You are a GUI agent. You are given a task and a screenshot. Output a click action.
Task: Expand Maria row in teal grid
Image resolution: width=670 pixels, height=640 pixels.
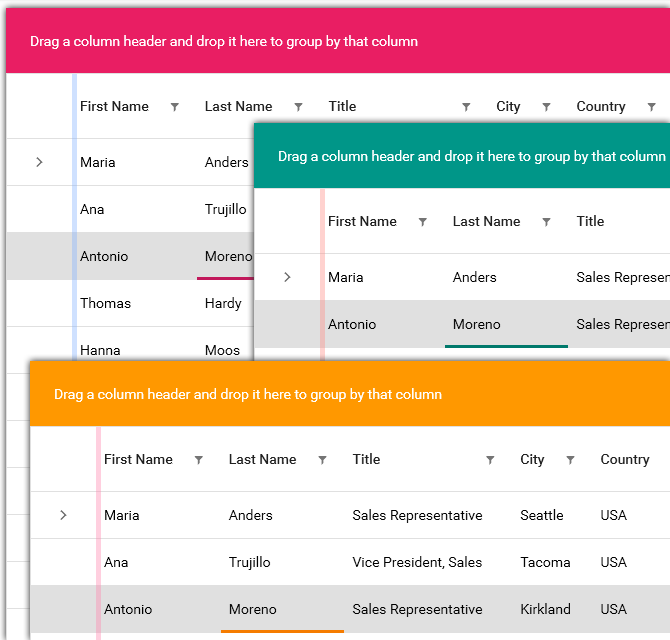pyautogui.click(x=287, y=277)
